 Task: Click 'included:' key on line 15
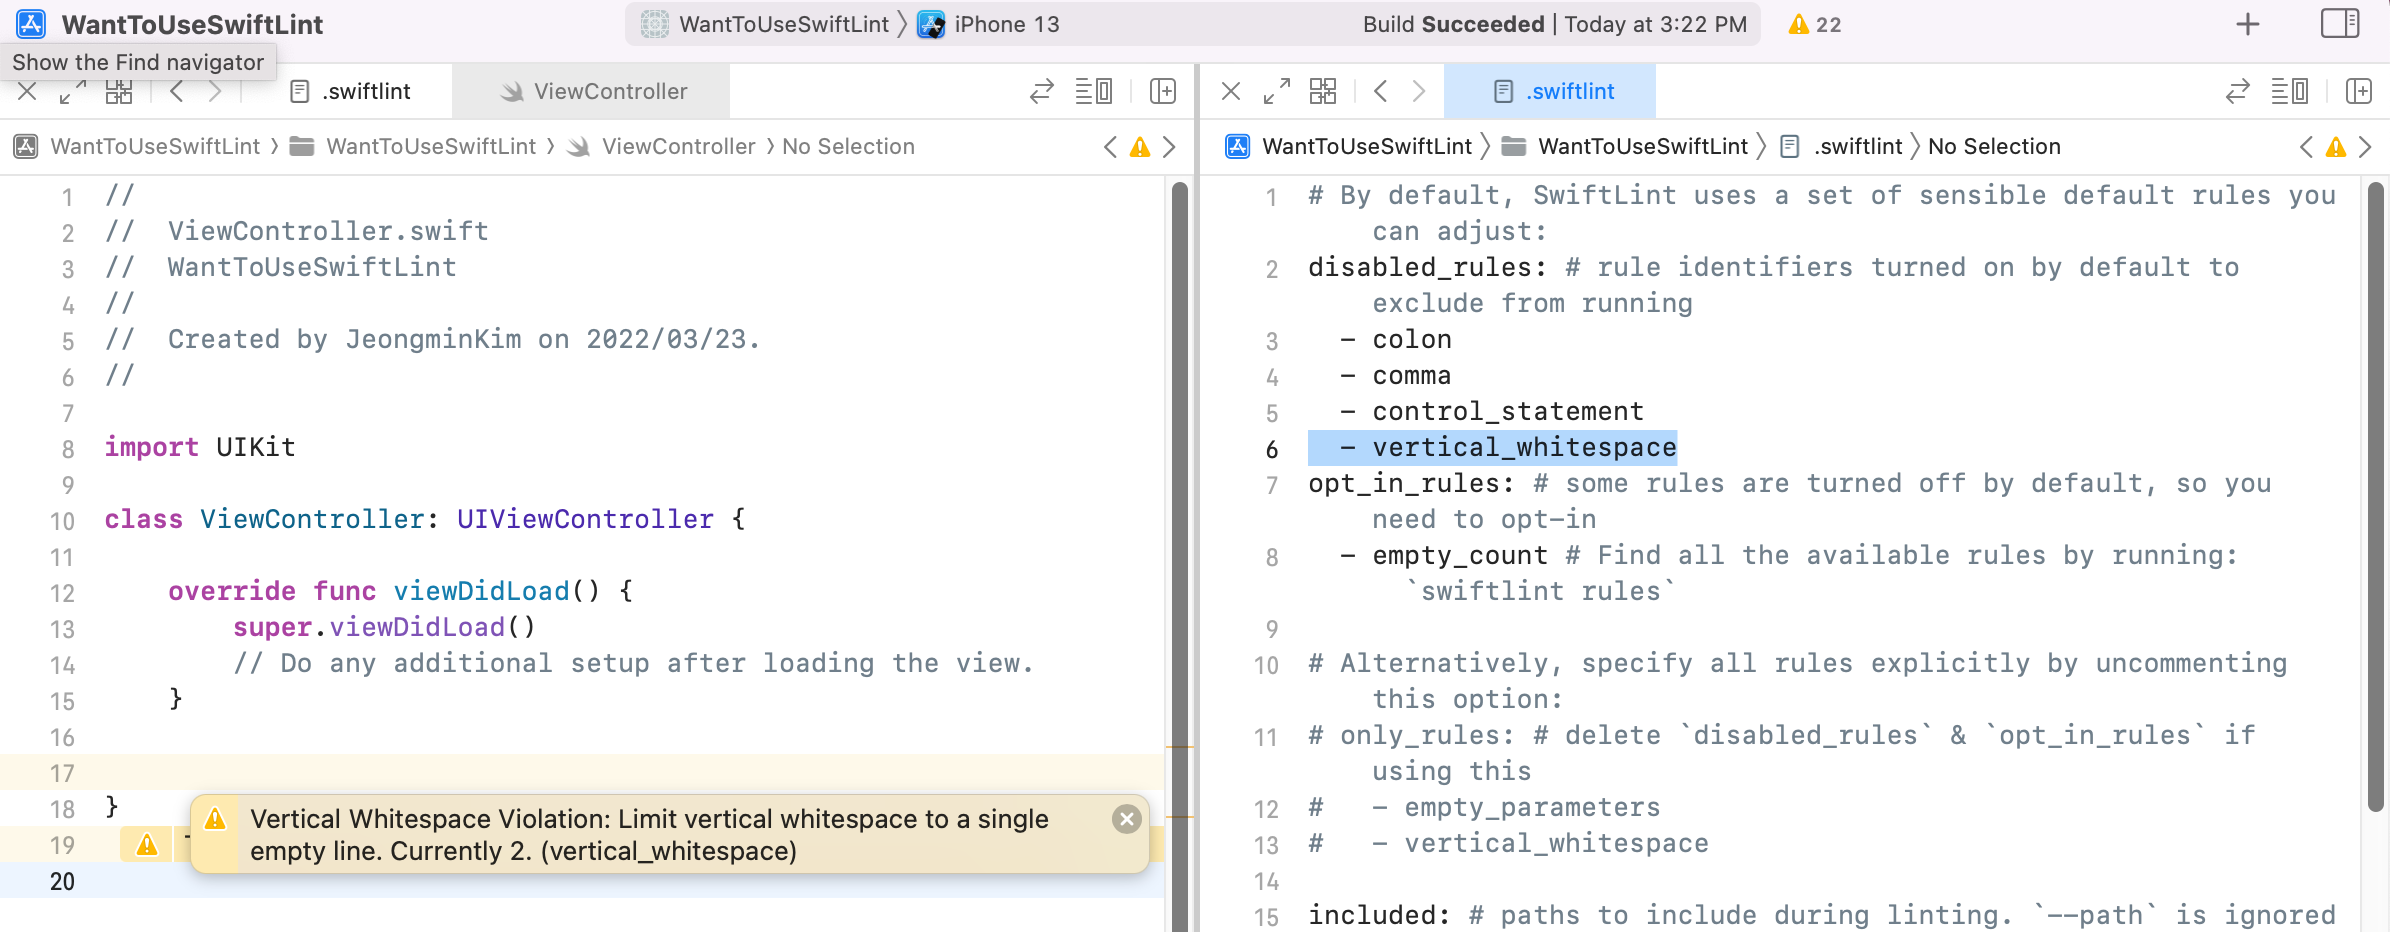[1380, 915]
